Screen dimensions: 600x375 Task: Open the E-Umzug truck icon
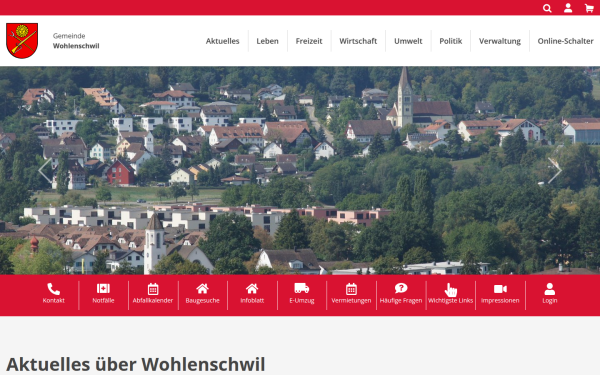point(302,288)
